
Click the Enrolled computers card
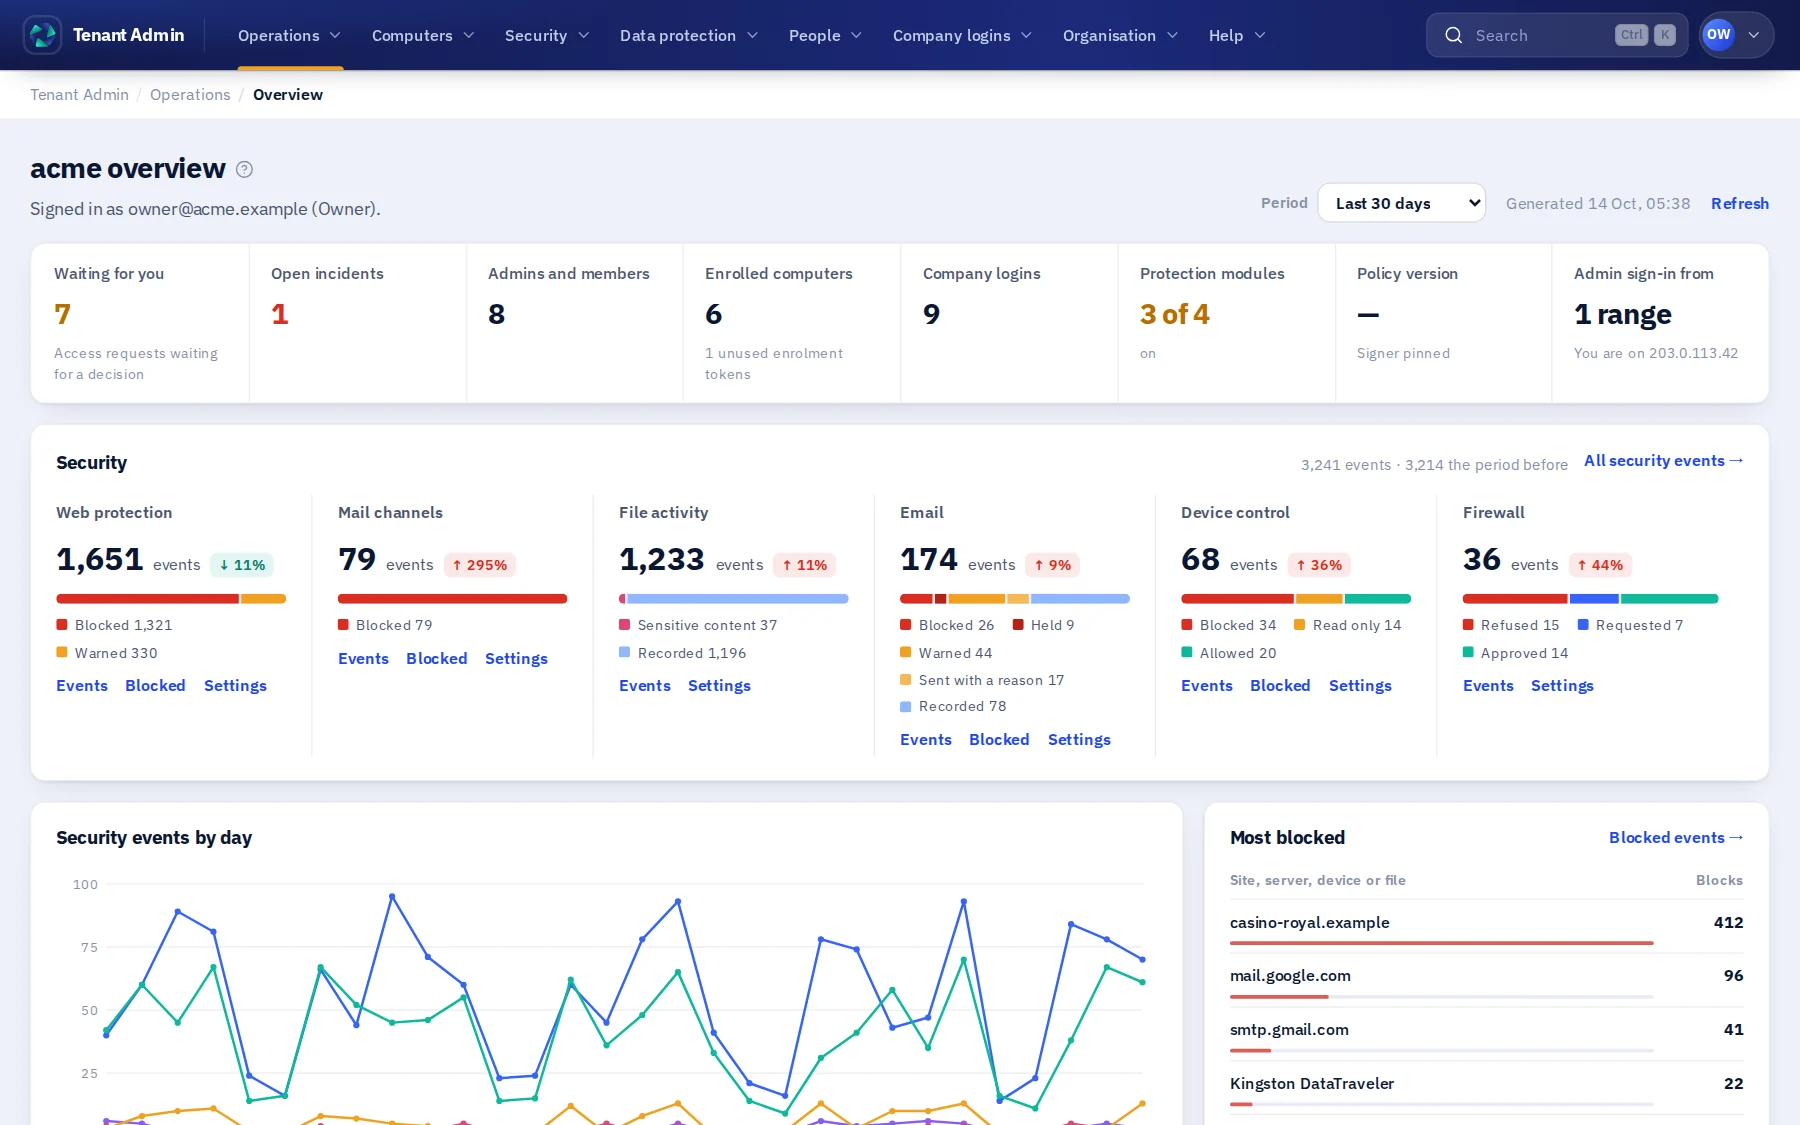[x=791, y=323]
